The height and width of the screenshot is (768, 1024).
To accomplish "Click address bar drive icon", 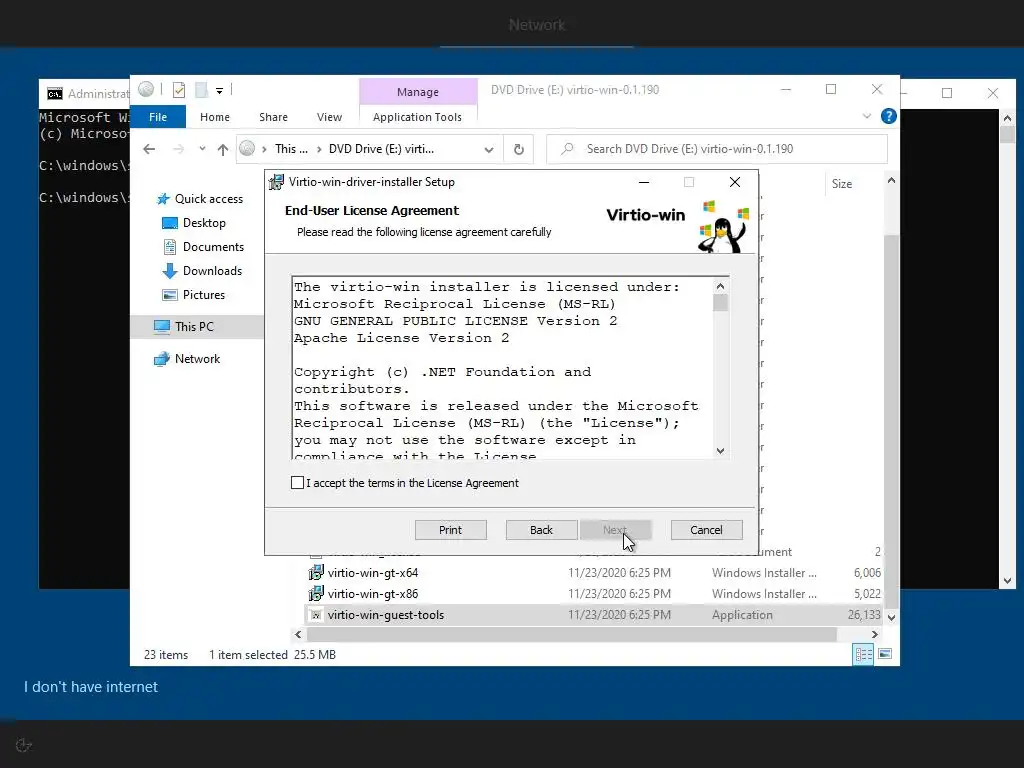I will (x=247, y=149).
